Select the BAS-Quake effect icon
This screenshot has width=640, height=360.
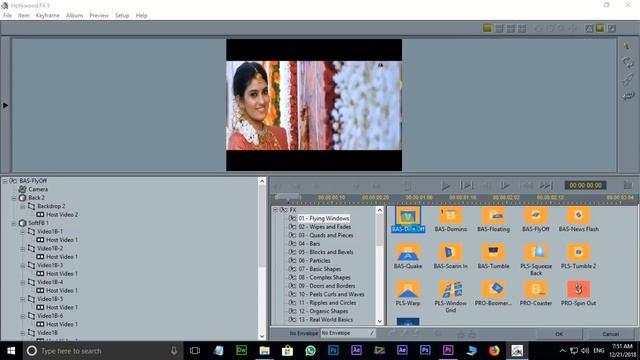point(408,253)
